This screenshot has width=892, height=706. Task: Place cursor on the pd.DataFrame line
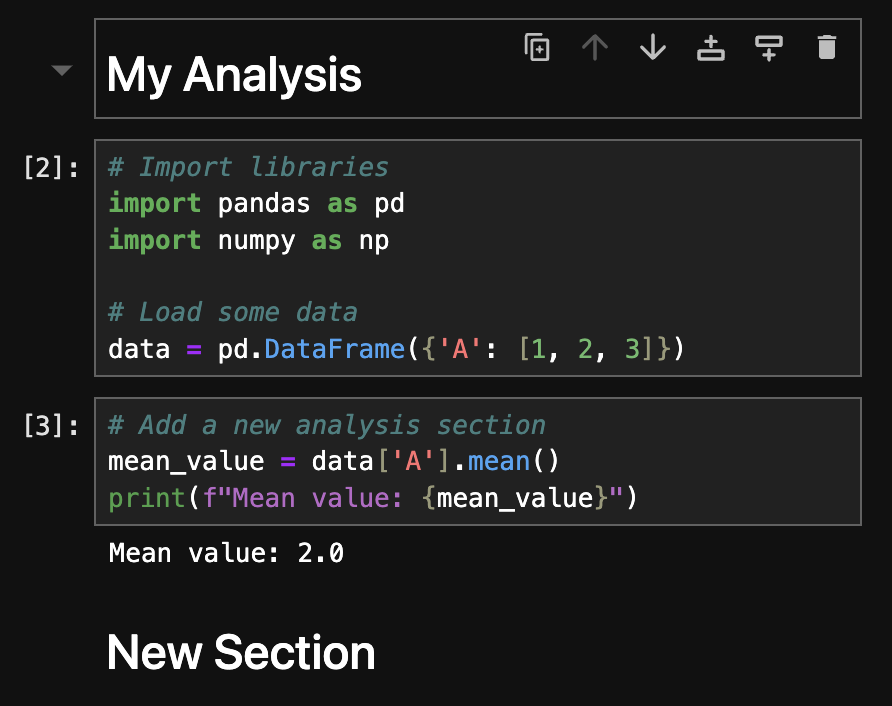coord(396,349)
